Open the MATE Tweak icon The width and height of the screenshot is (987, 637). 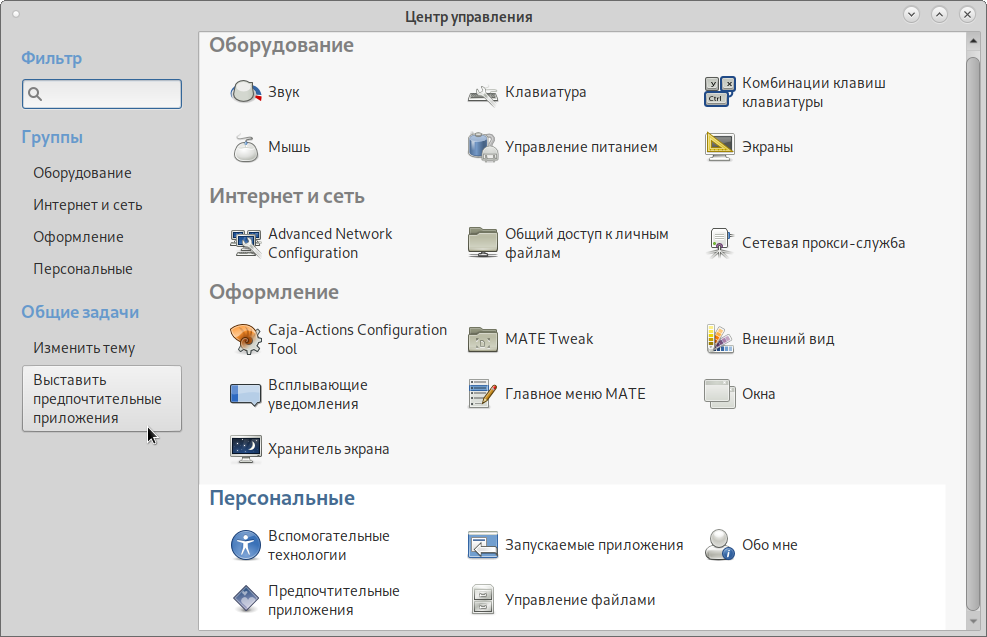coord(483,339)
